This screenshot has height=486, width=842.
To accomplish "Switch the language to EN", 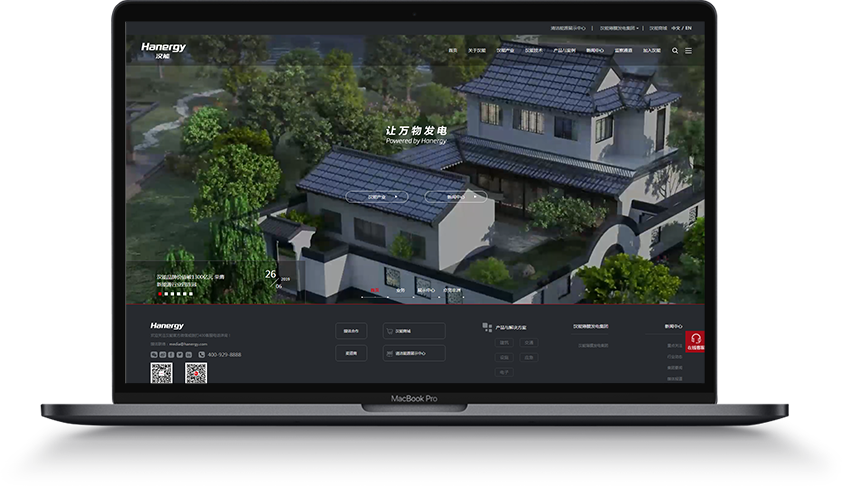I will [688, 28].
